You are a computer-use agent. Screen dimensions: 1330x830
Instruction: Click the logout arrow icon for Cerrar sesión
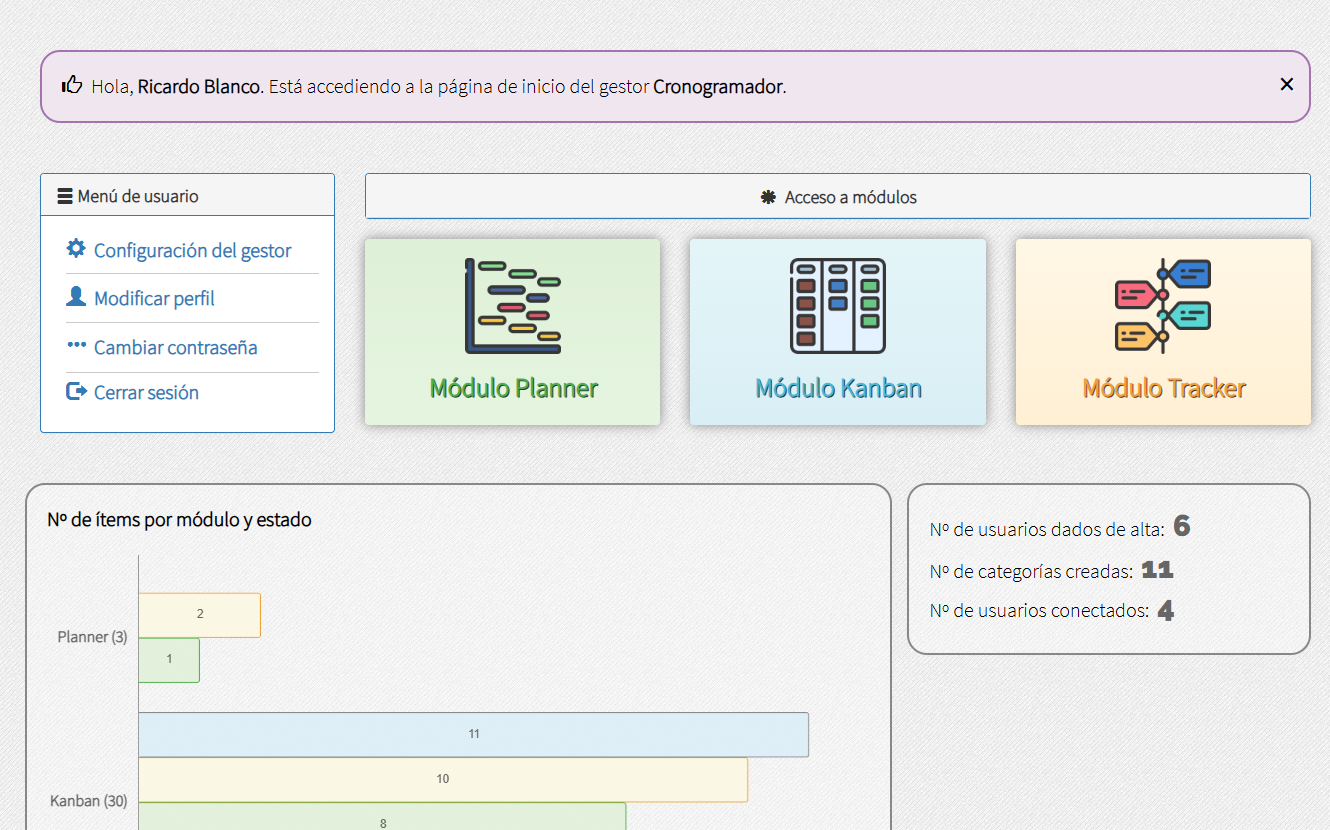click(x=76, y=392)
